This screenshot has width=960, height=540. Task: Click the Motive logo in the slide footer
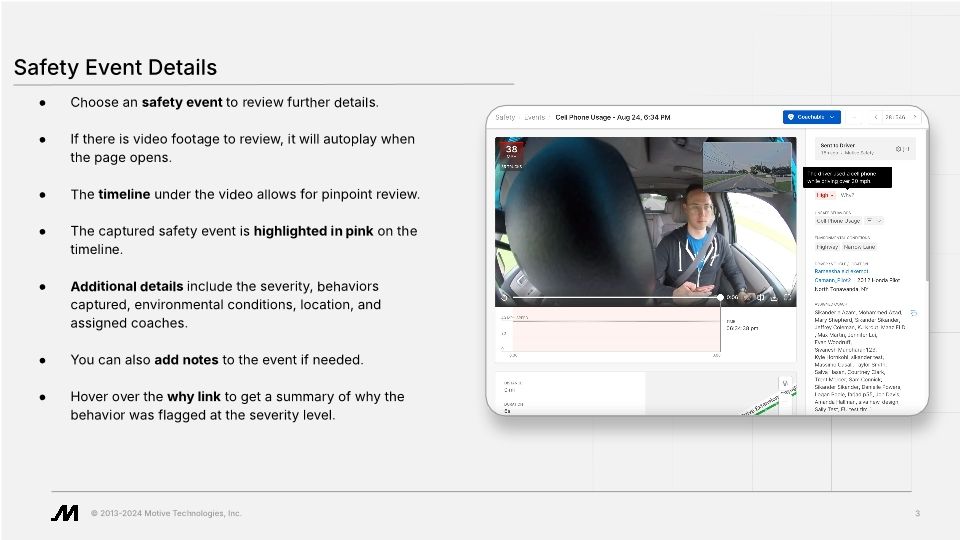(x=65, y=513)
